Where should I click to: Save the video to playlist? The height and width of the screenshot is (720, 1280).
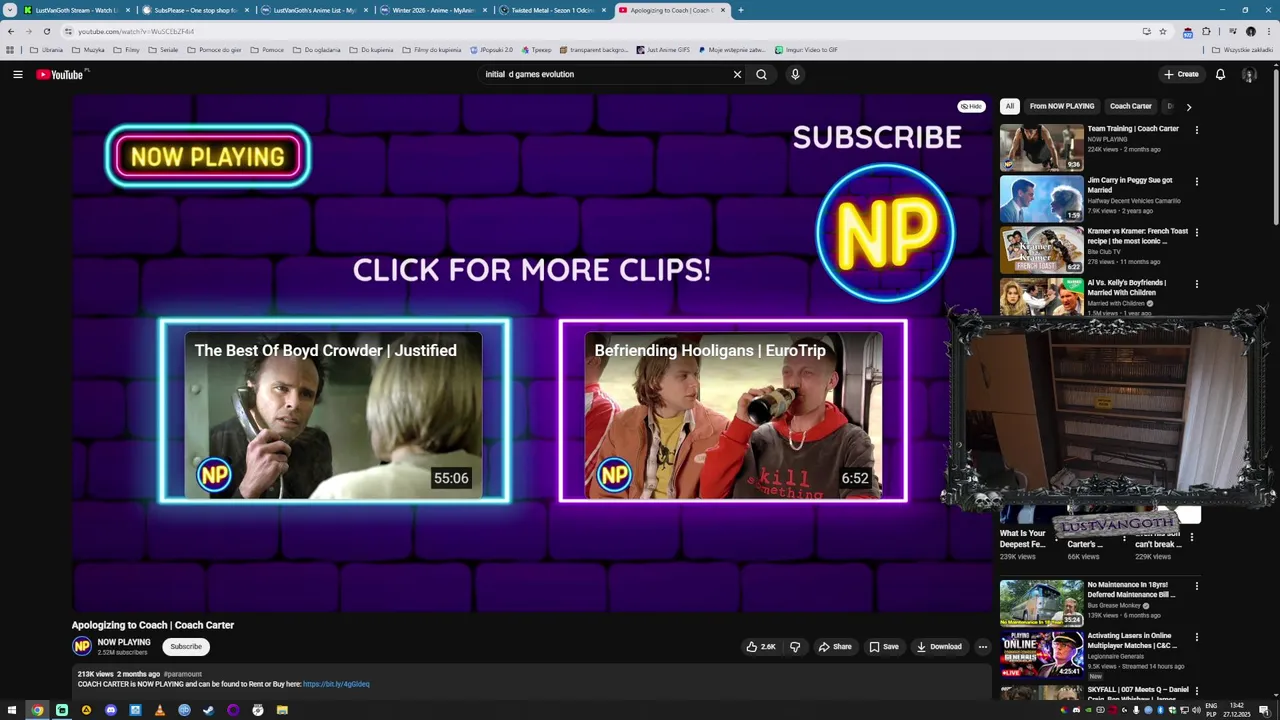(884, 647)
